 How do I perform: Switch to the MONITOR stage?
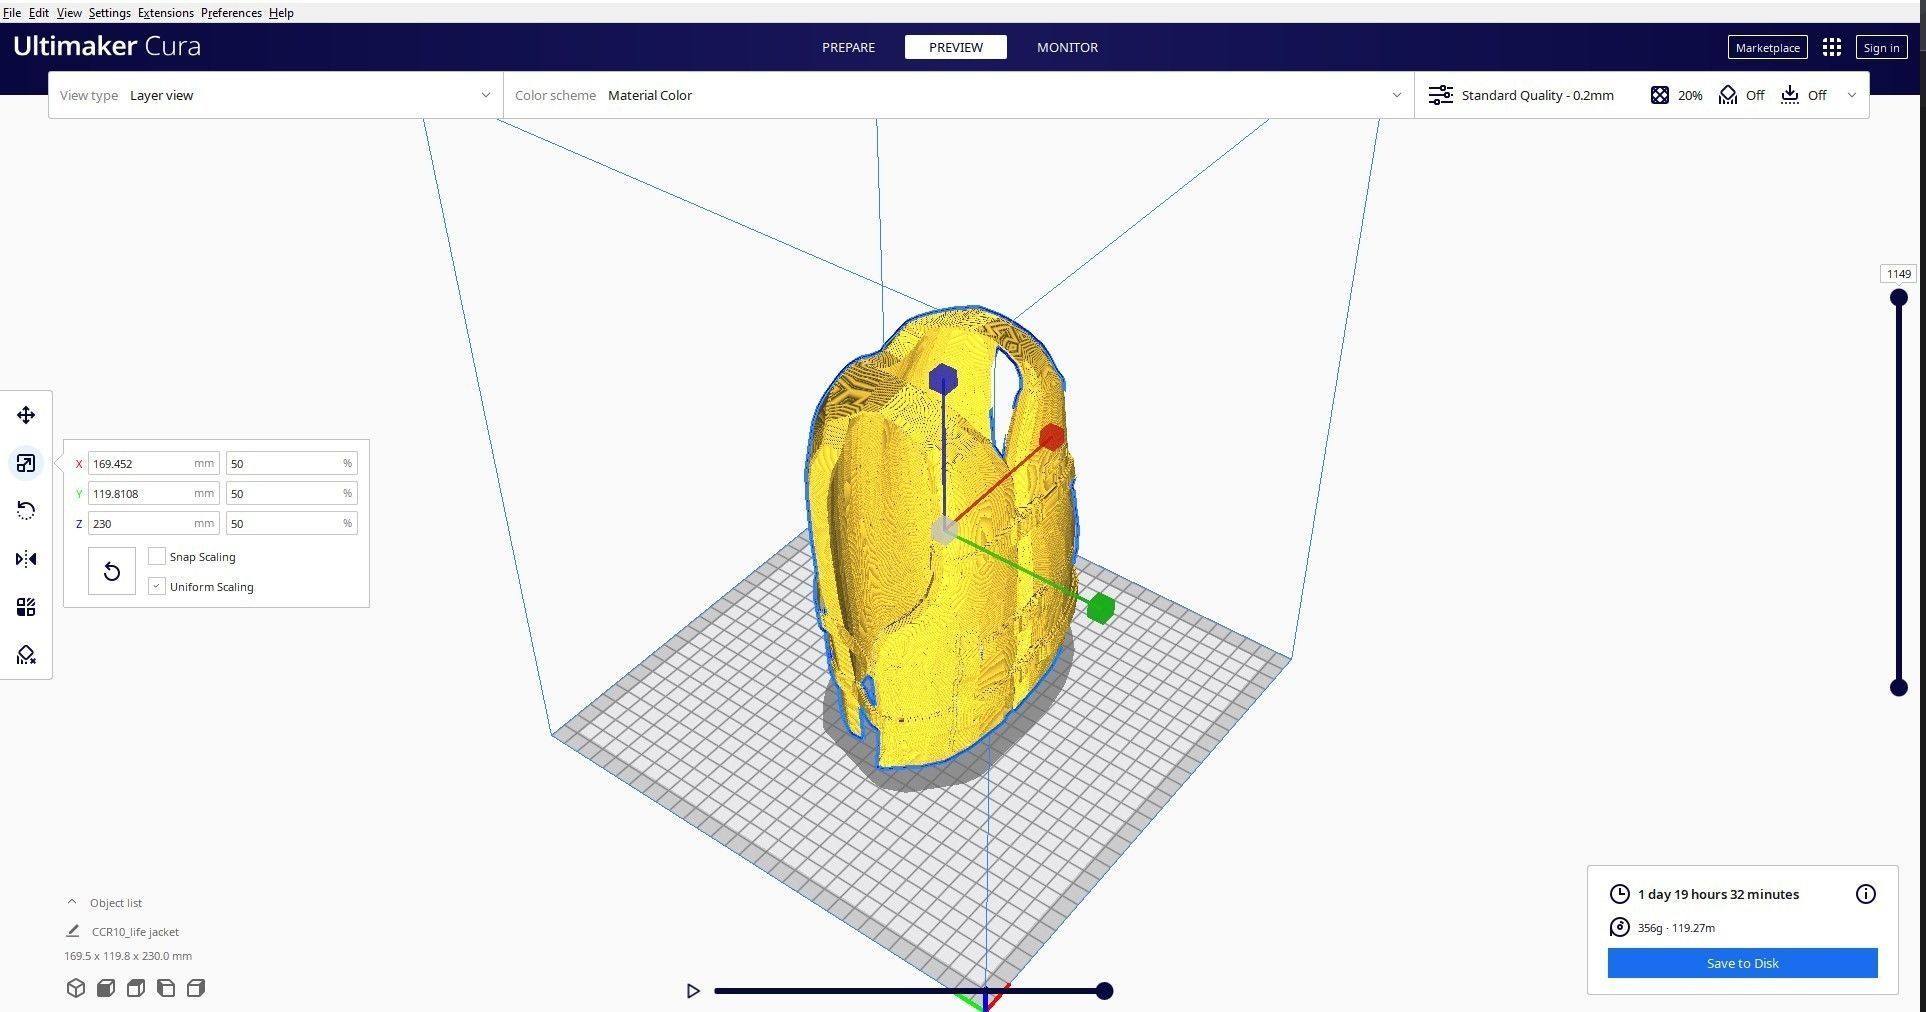1067,47
